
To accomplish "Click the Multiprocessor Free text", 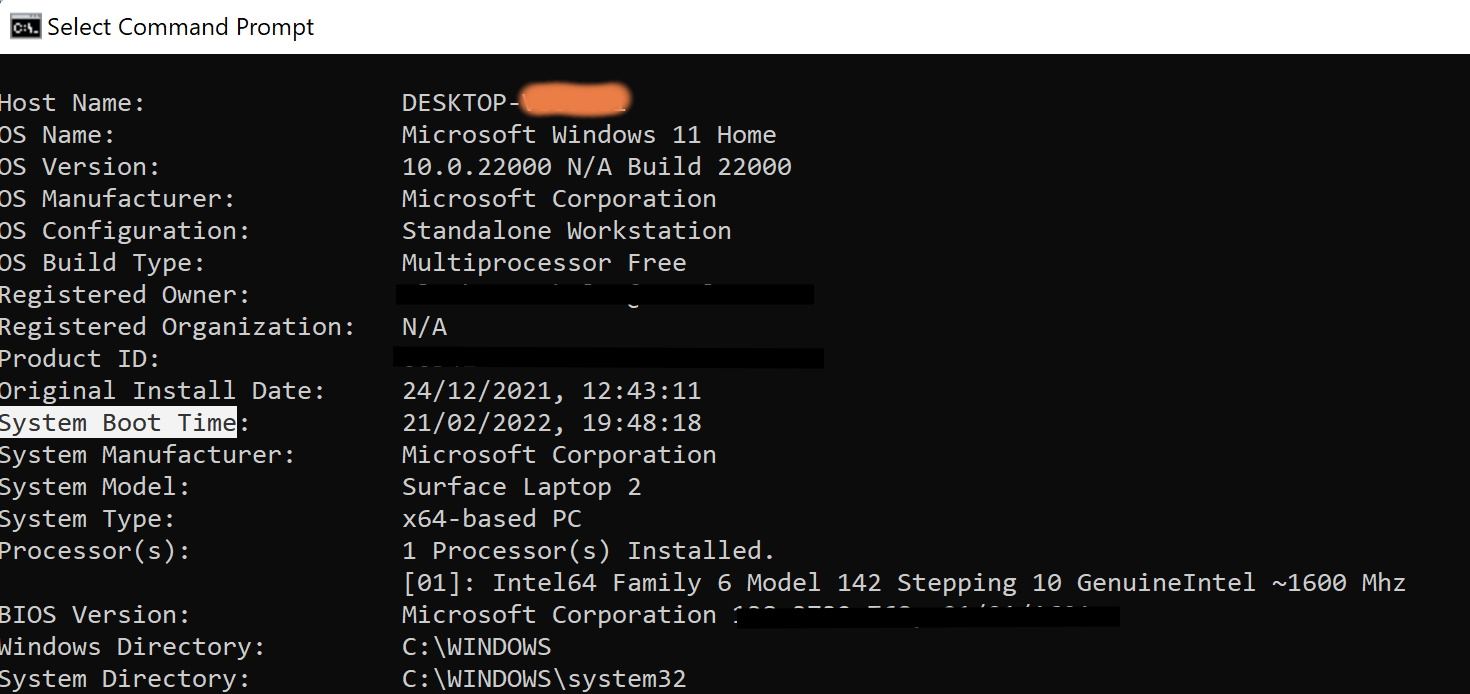I will click(544, 263).
